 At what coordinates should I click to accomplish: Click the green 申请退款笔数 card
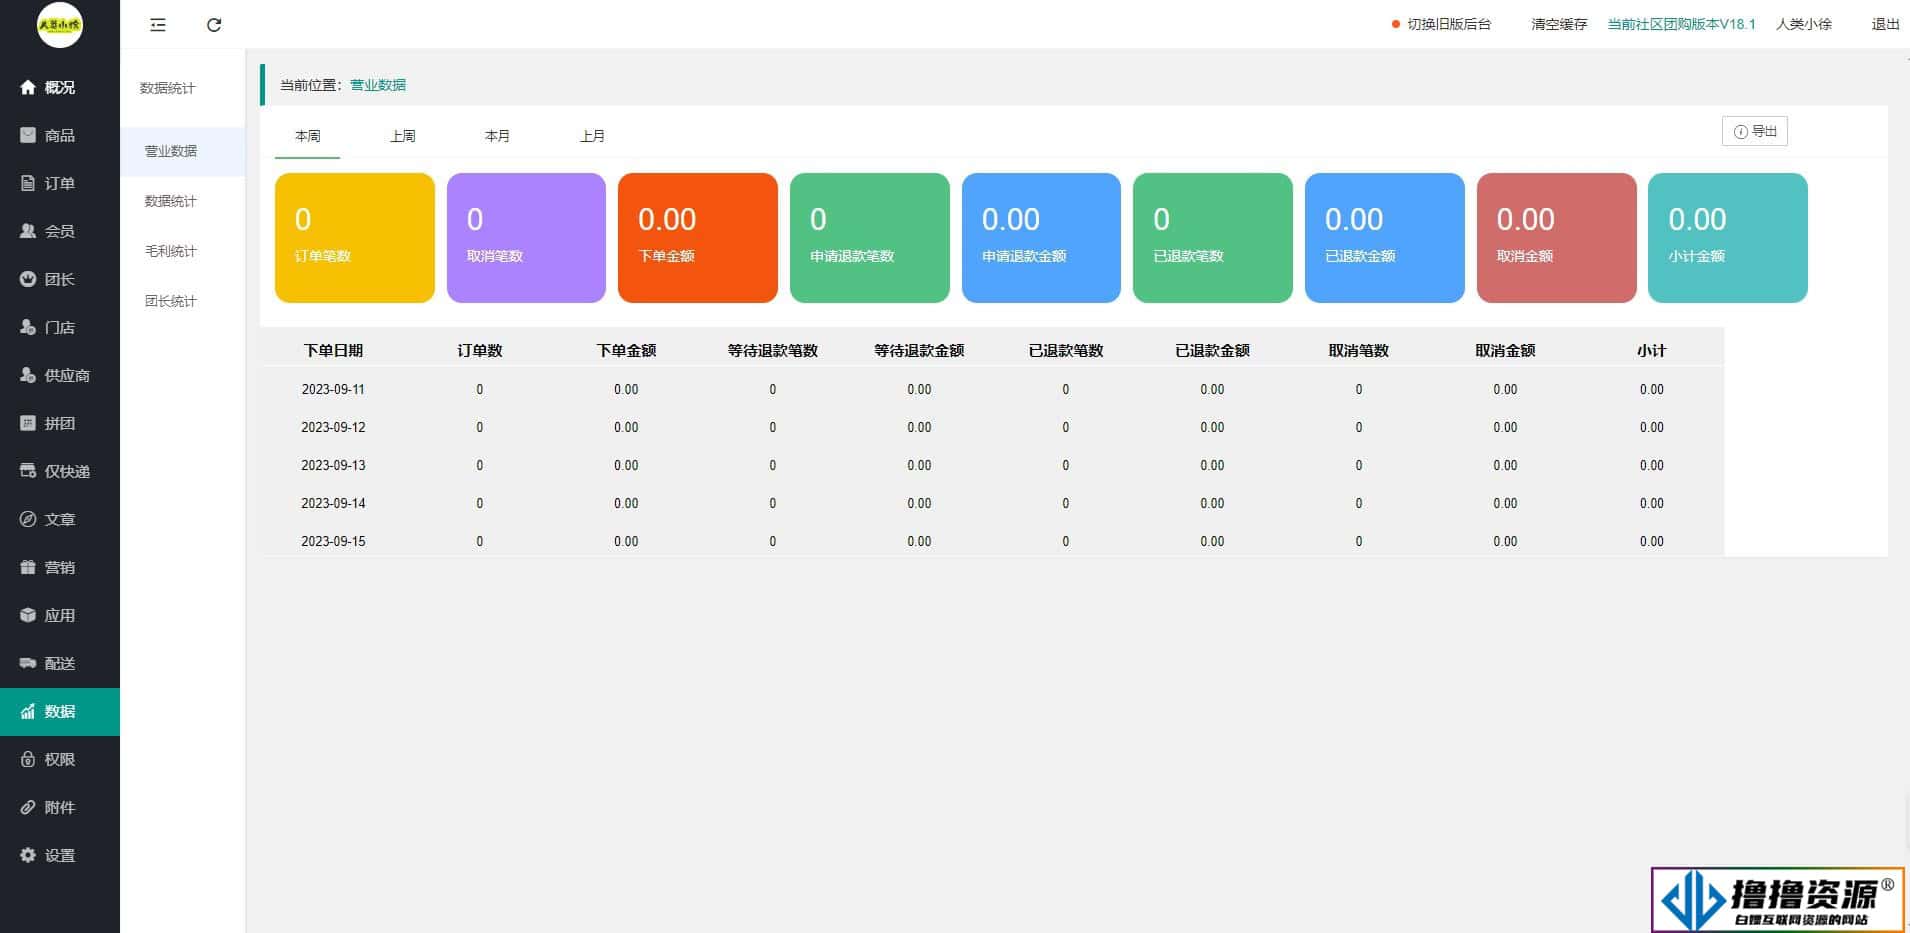[870, 238]
